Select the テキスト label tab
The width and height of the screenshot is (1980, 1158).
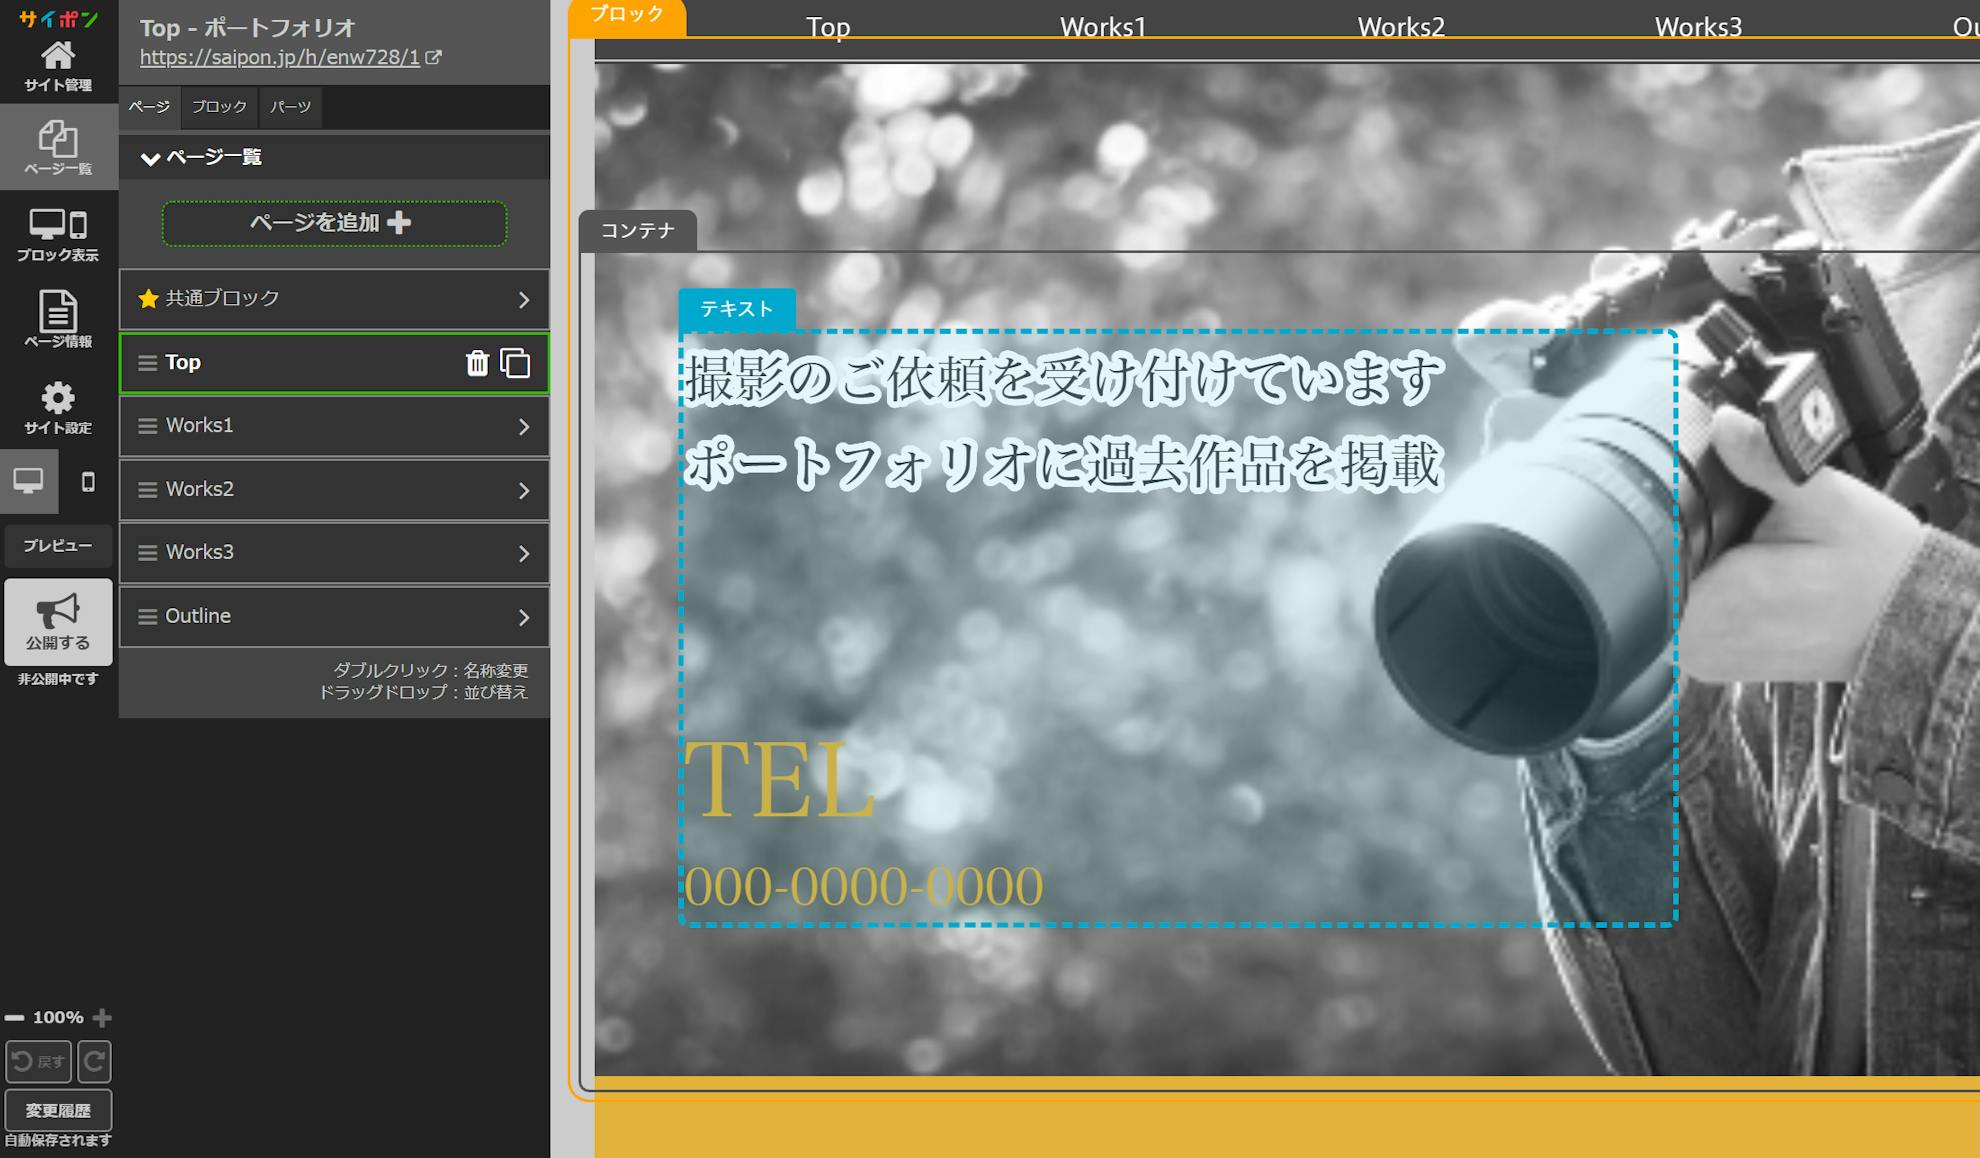[737, 309]
